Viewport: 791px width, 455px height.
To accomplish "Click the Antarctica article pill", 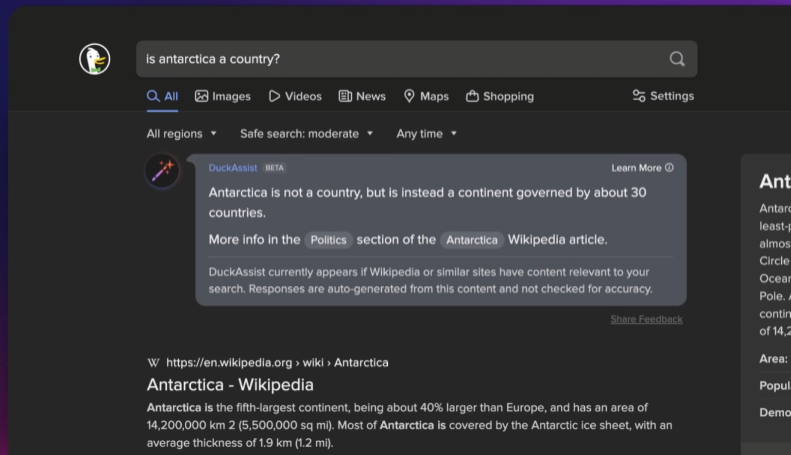I will tap(472, 240).
